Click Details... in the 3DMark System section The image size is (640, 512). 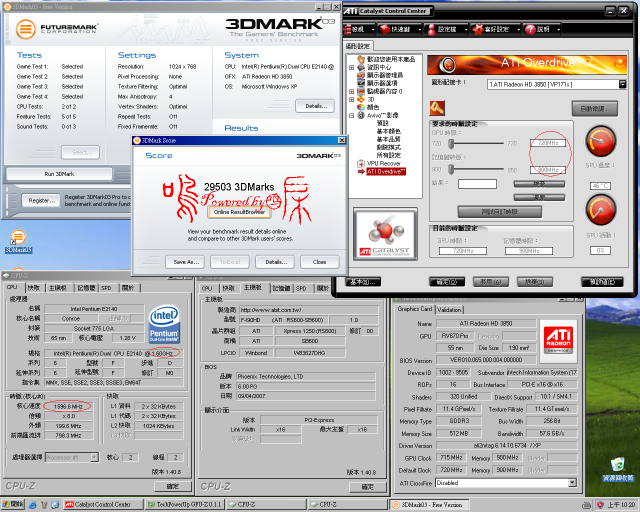click(316, 106)
